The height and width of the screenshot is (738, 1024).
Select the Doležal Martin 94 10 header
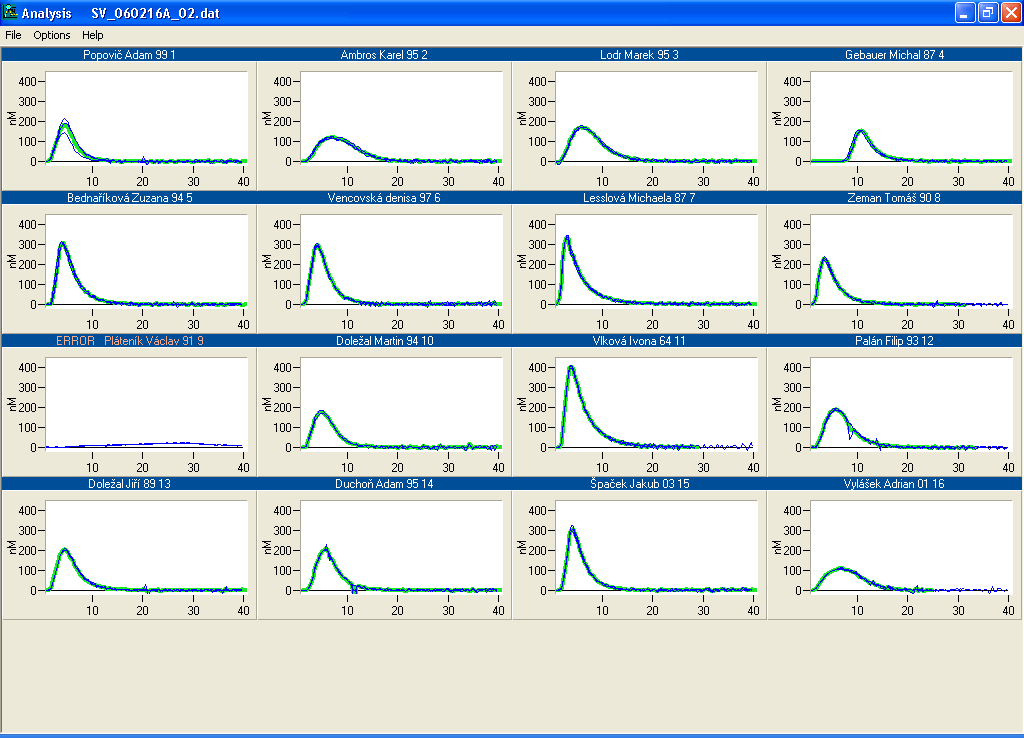[x=384, y=341]
